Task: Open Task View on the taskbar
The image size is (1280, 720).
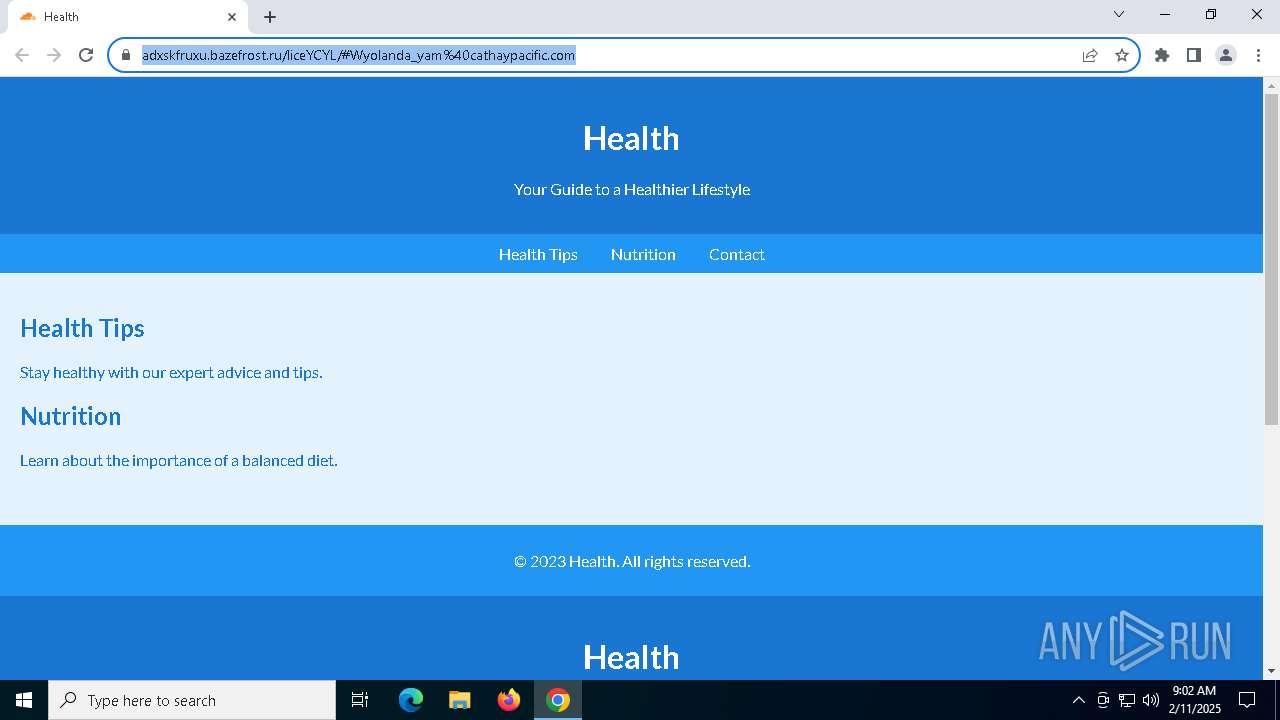Action: pyautogui.click(x=360, y=700)
